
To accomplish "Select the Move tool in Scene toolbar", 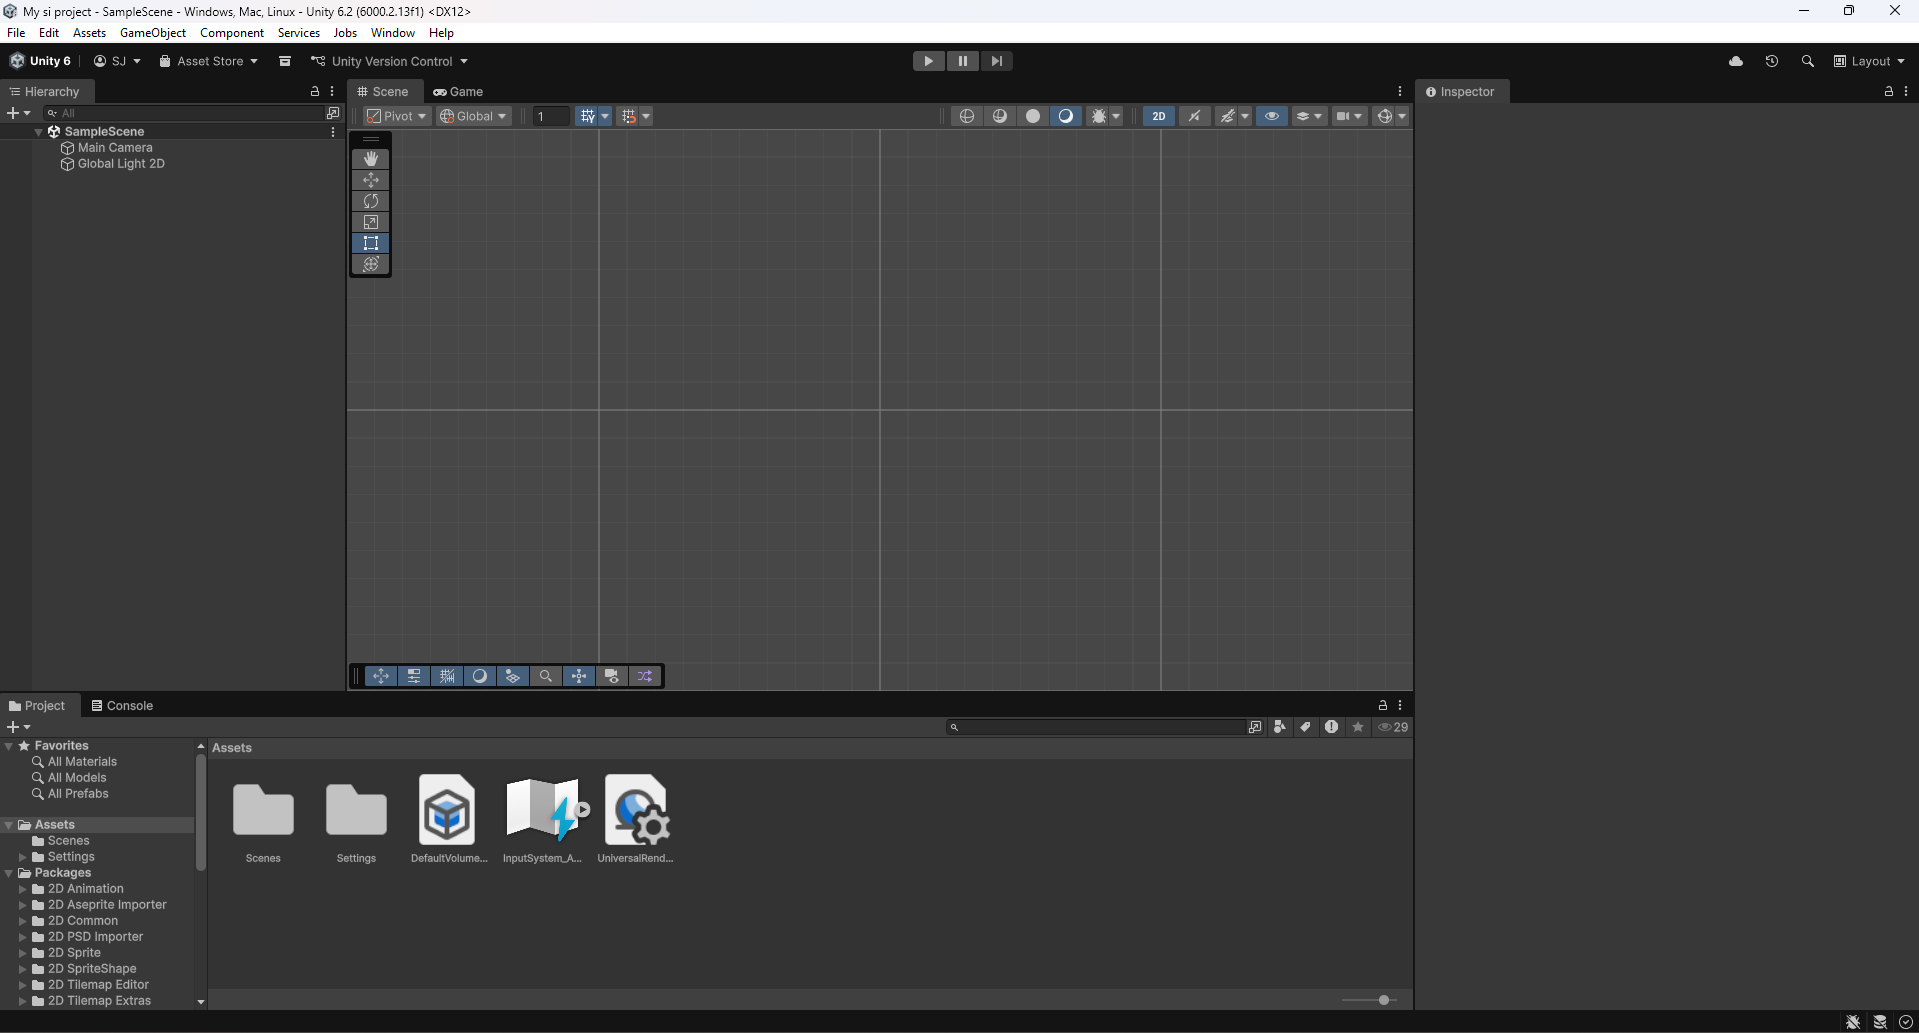I will click(371, 180).
